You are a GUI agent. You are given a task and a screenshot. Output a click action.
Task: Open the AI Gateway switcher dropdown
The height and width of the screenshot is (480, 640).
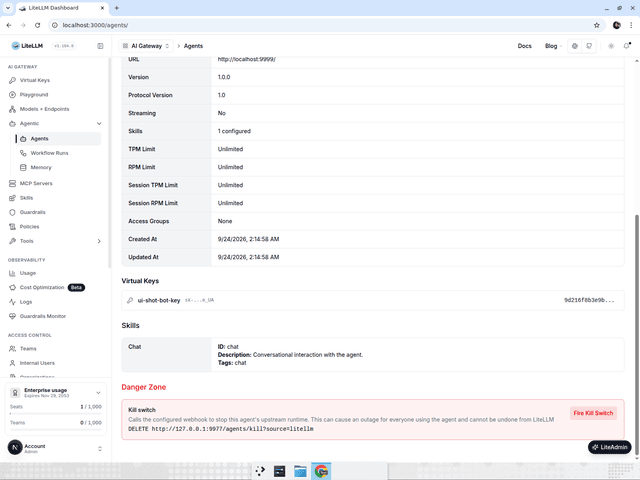point(146,46)
